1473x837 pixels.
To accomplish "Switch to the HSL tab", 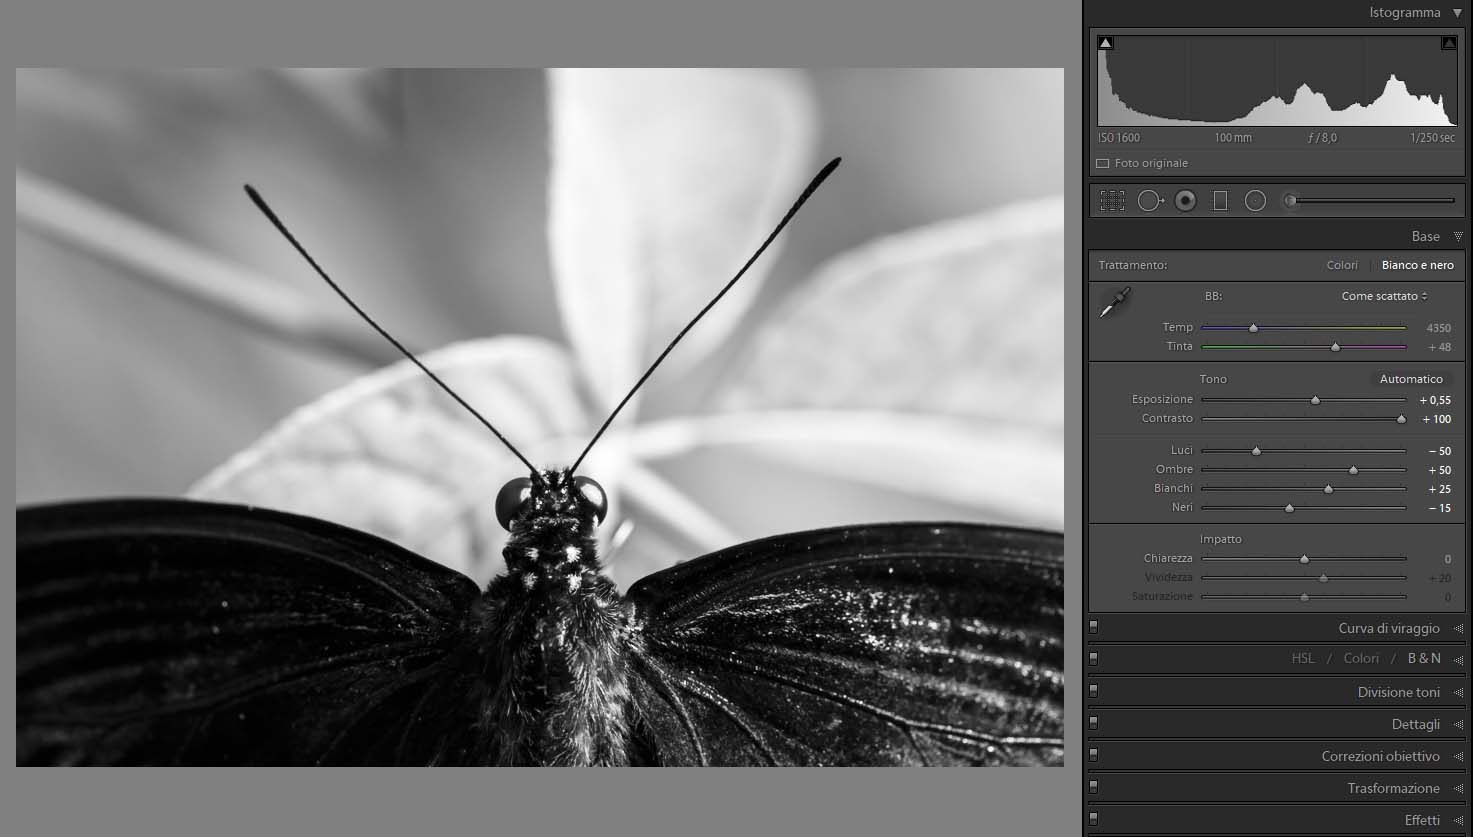I will pyautogui.click(x=1303, y=658).
